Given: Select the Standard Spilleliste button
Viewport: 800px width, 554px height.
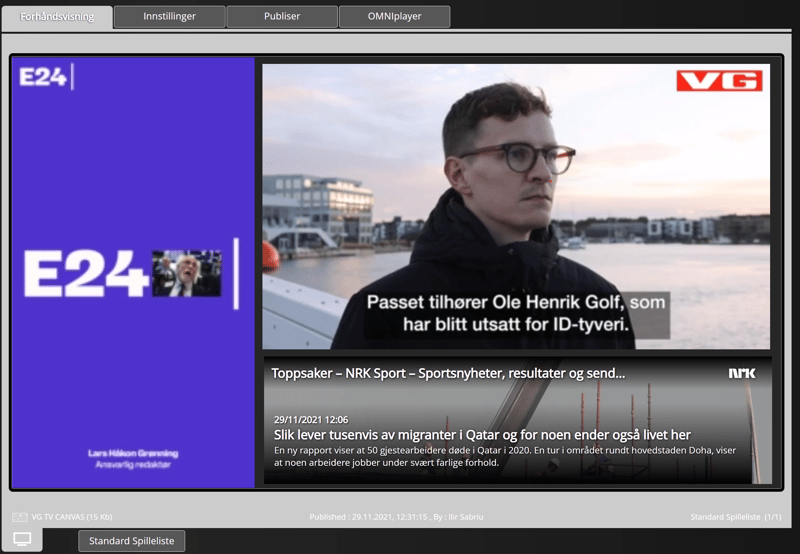Looking at the screenshot, I should click(132, 541).
